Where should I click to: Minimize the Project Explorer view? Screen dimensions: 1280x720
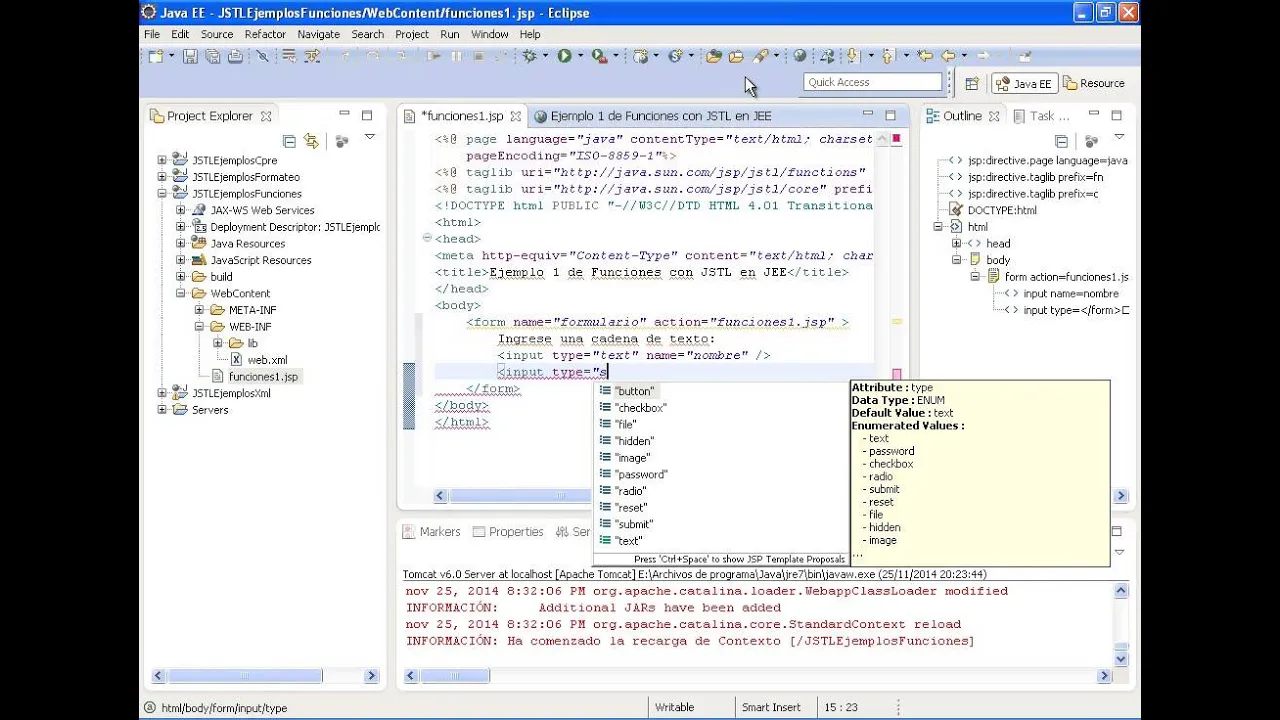point(344,115)
